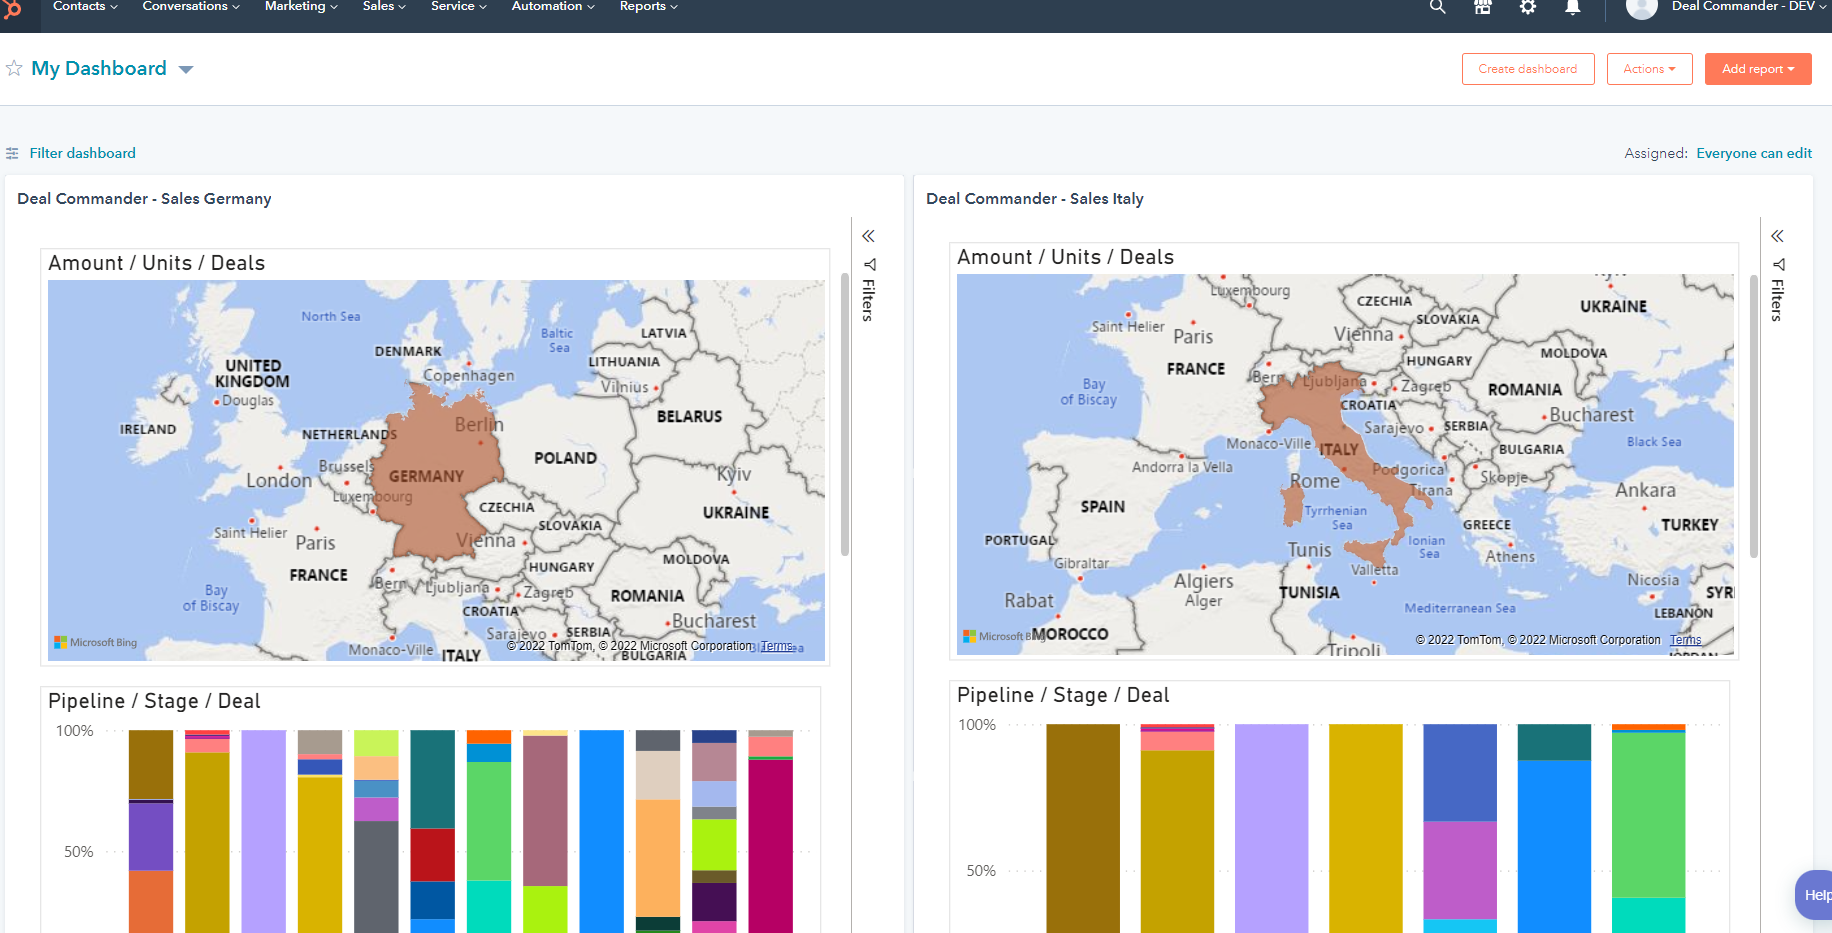Image resolution: width=1832 pixels, height=933 pixels.
Task: Favorite dashboard with star icon
Action: click(x=14, y=68)
